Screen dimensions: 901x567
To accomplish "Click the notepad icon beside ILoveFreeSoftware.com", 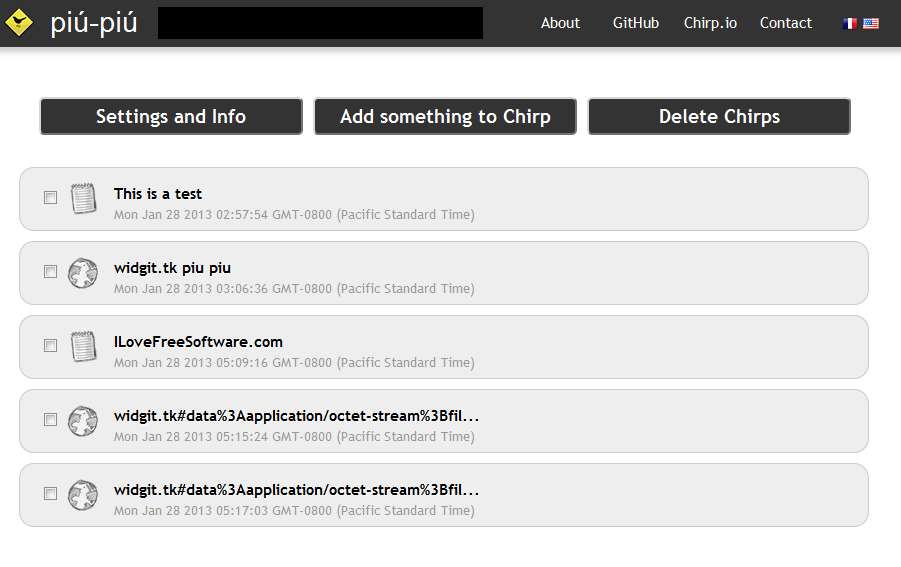I will (x=83, y=346).
